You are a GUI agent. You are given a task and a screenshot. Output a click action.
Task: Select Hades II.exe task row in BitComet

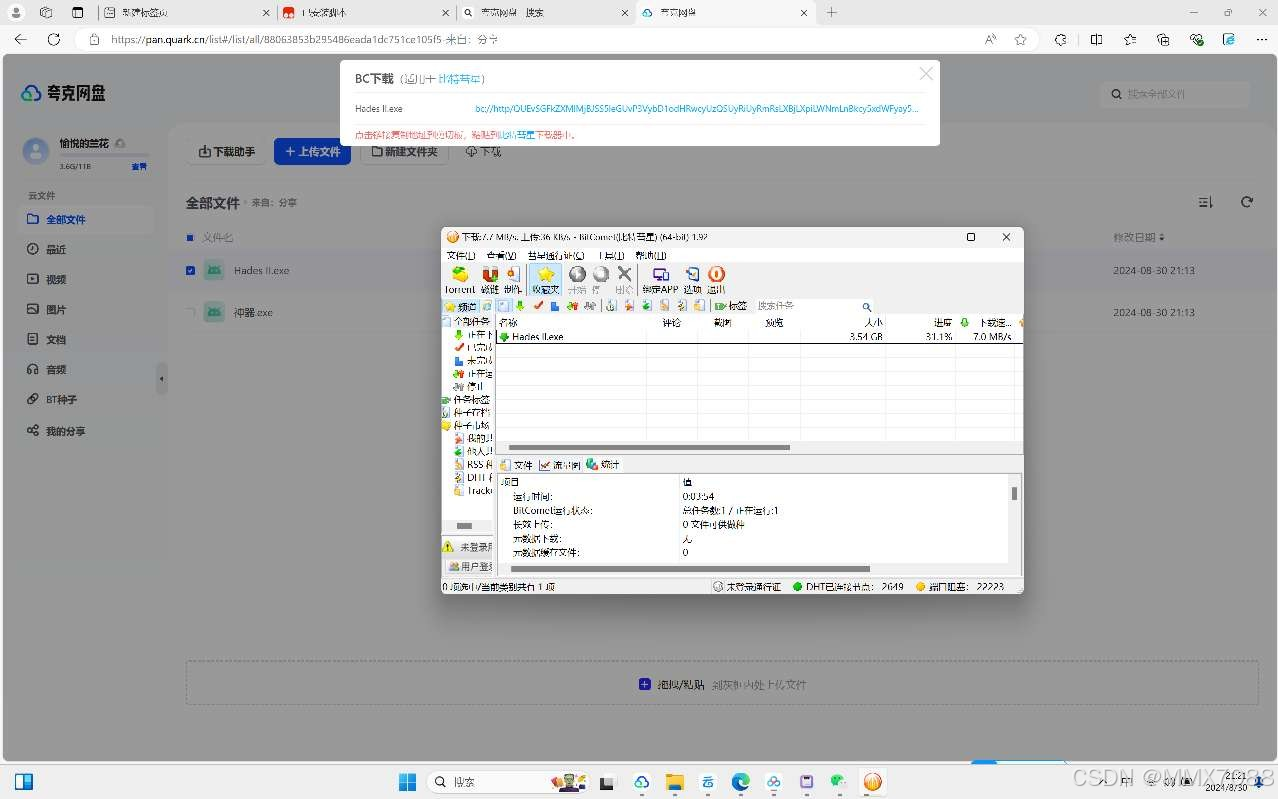[x=758, y=337]
